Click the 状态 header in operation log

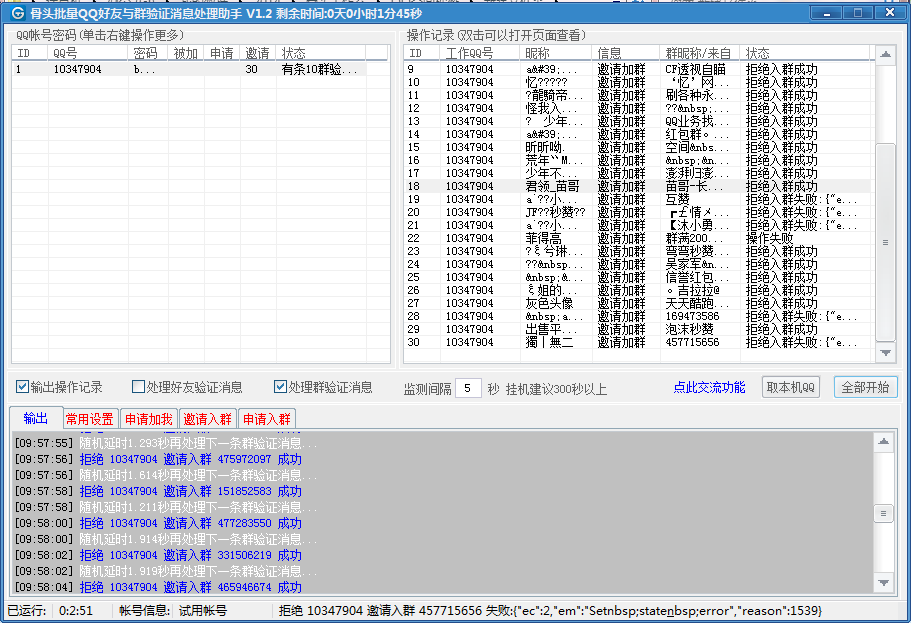(x=805, y=53)
